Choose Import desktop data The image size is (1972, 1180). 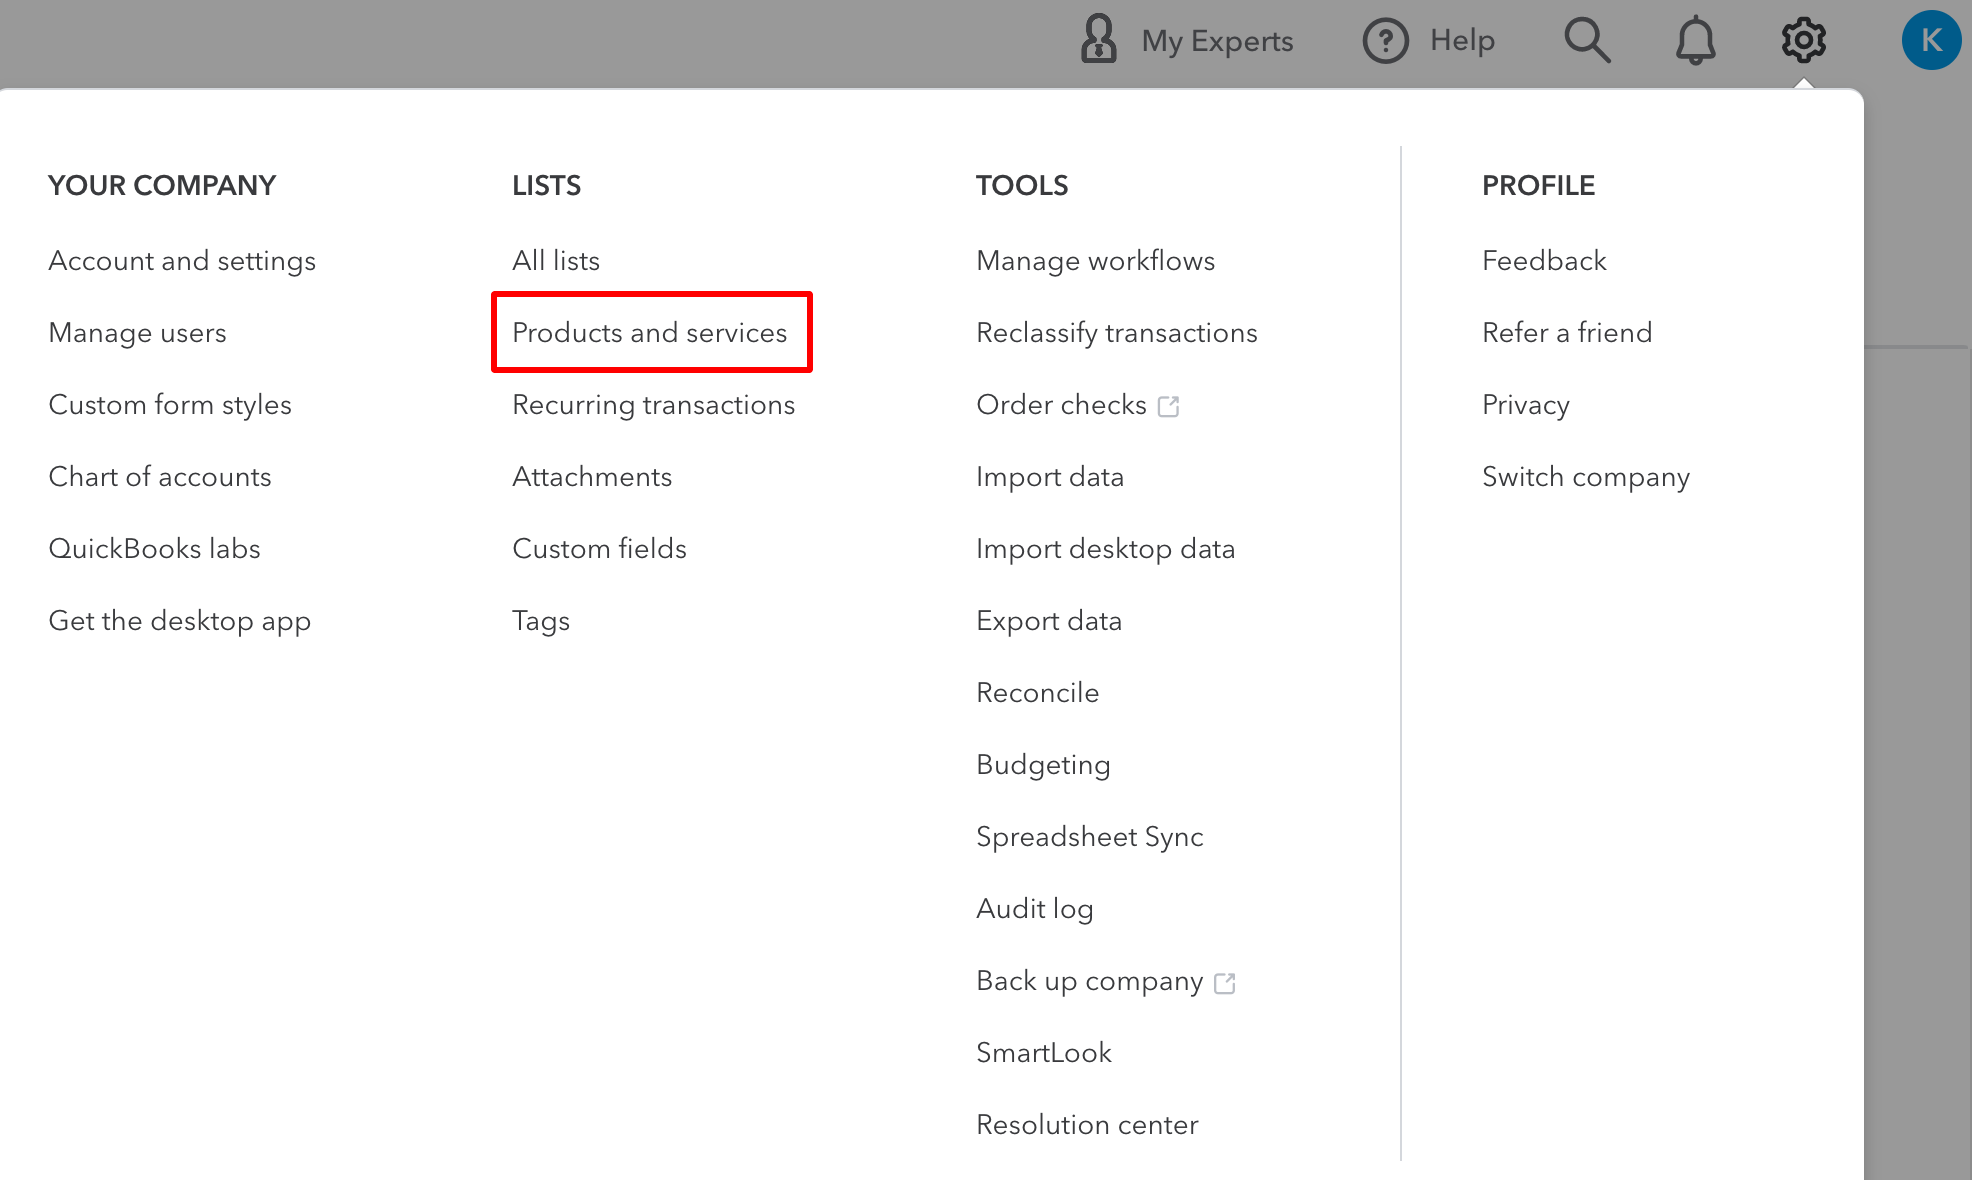(x=1106, y=549)
